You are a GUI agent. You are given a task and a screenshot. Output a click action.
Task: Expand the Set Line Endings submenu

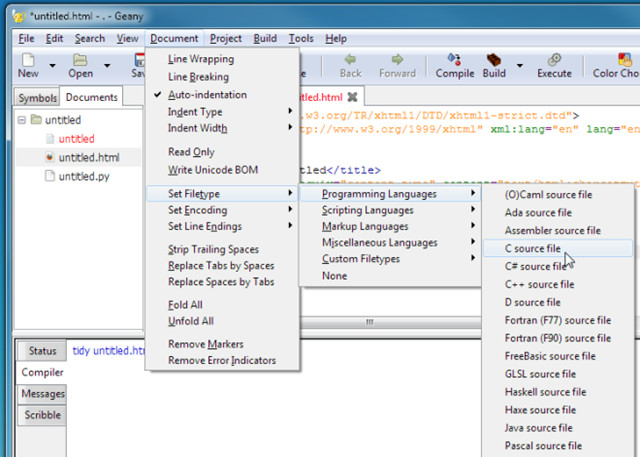[x=222, y=226]
